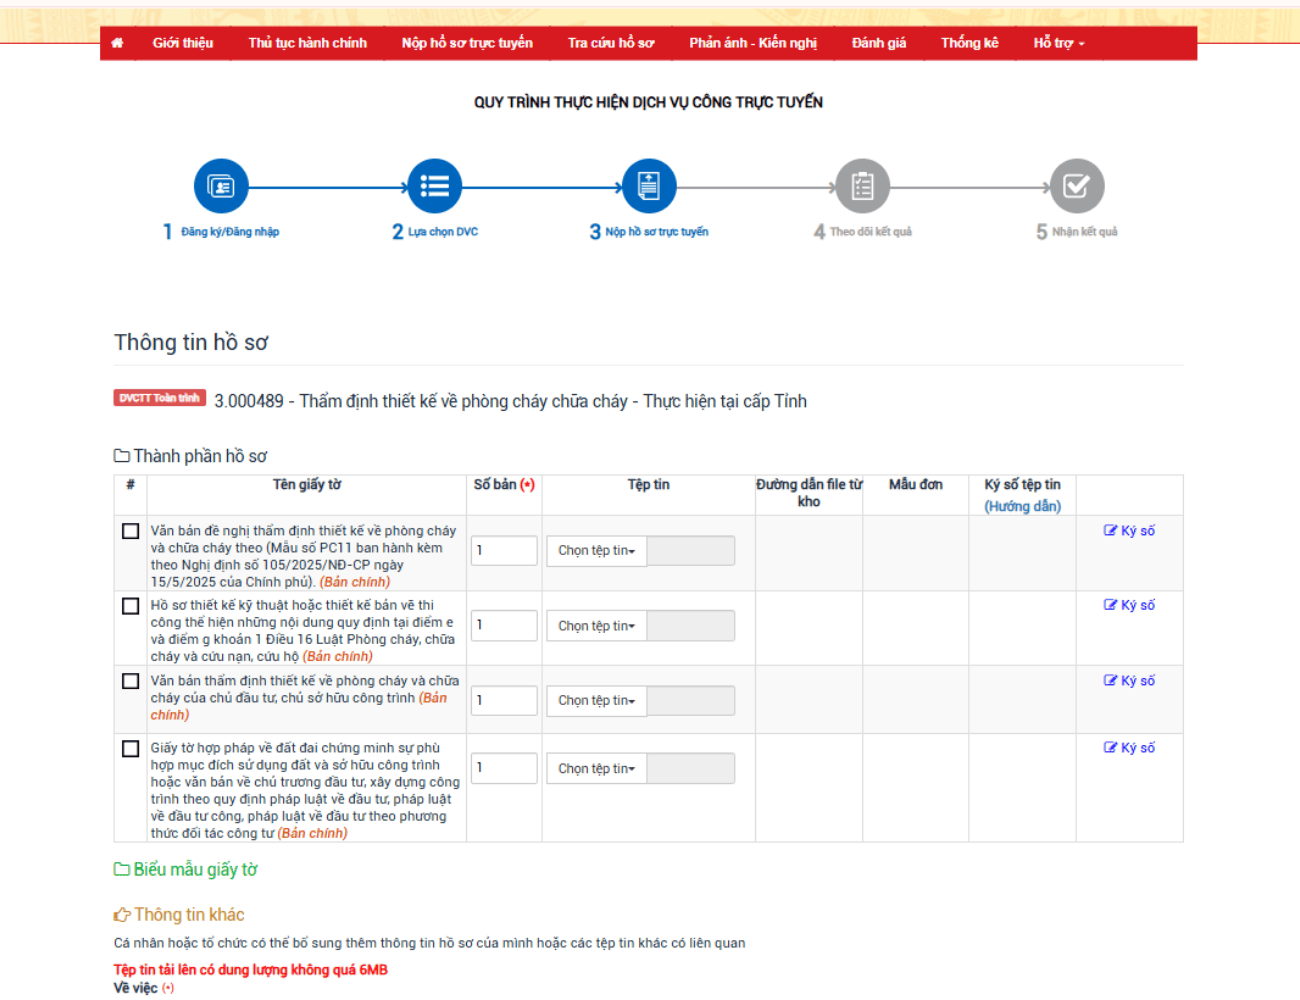Open the Thủ tục hành chính menu
Screen dimensions: 1300x1000
(307, 43)
